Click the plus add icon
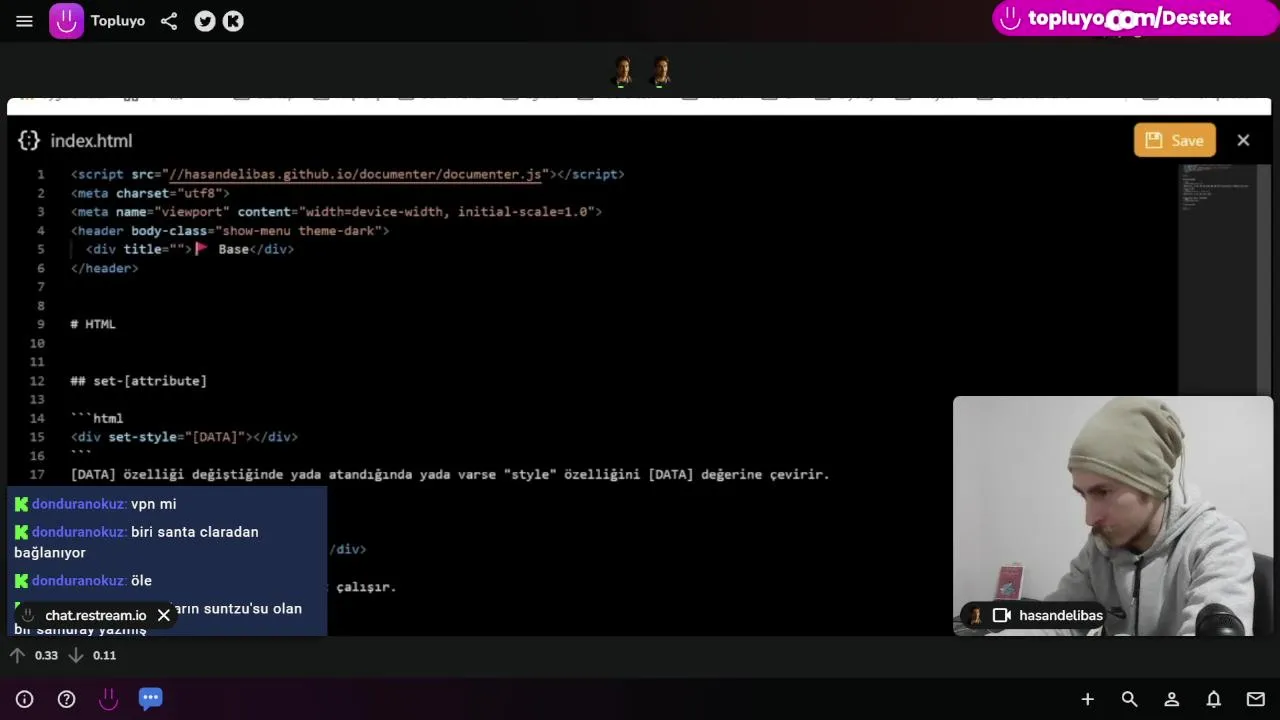The height and width of the screenshot is (720, 1280). pyautogui.click(x=1088, y=699)
